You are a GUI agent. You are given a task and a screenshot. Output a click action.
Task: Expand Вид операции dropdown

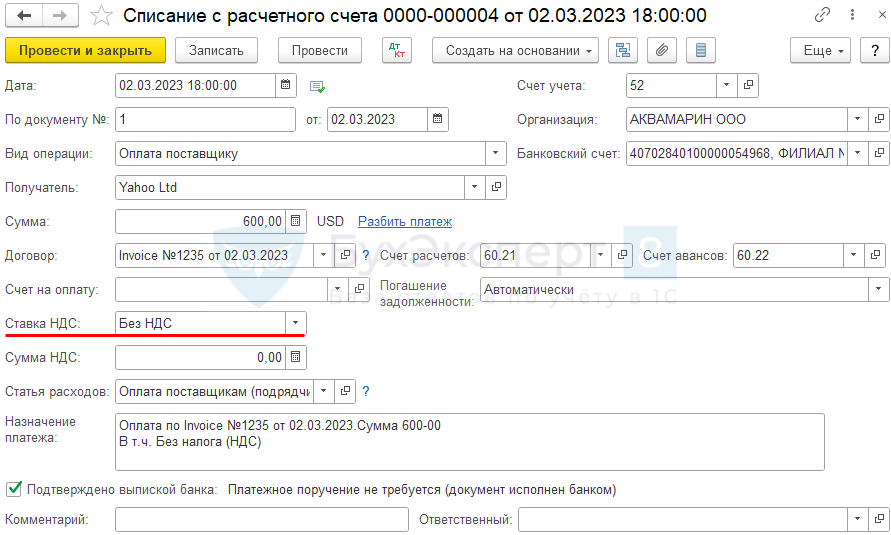496,153
